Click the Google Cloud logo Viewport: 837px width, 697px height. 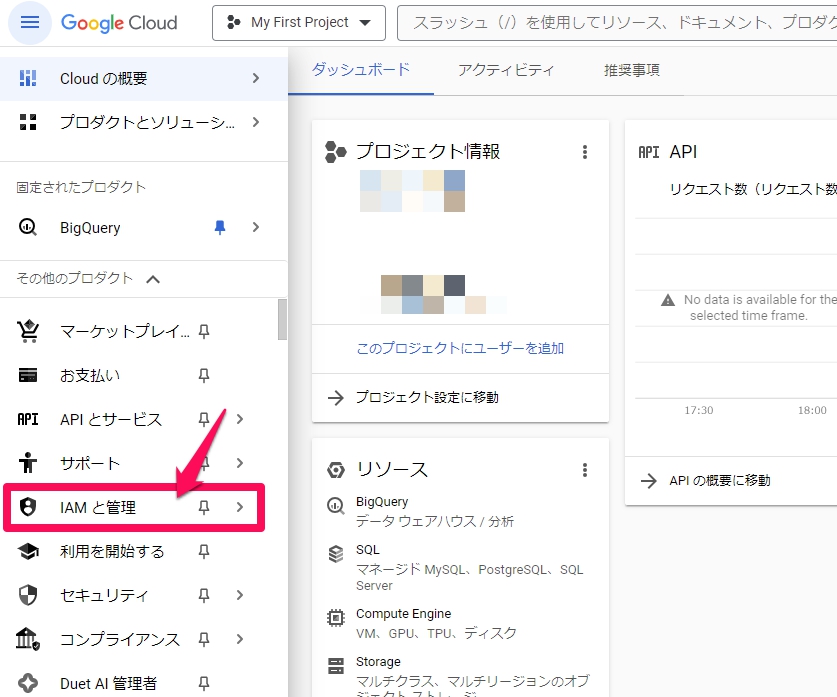(x=119, y=23)
